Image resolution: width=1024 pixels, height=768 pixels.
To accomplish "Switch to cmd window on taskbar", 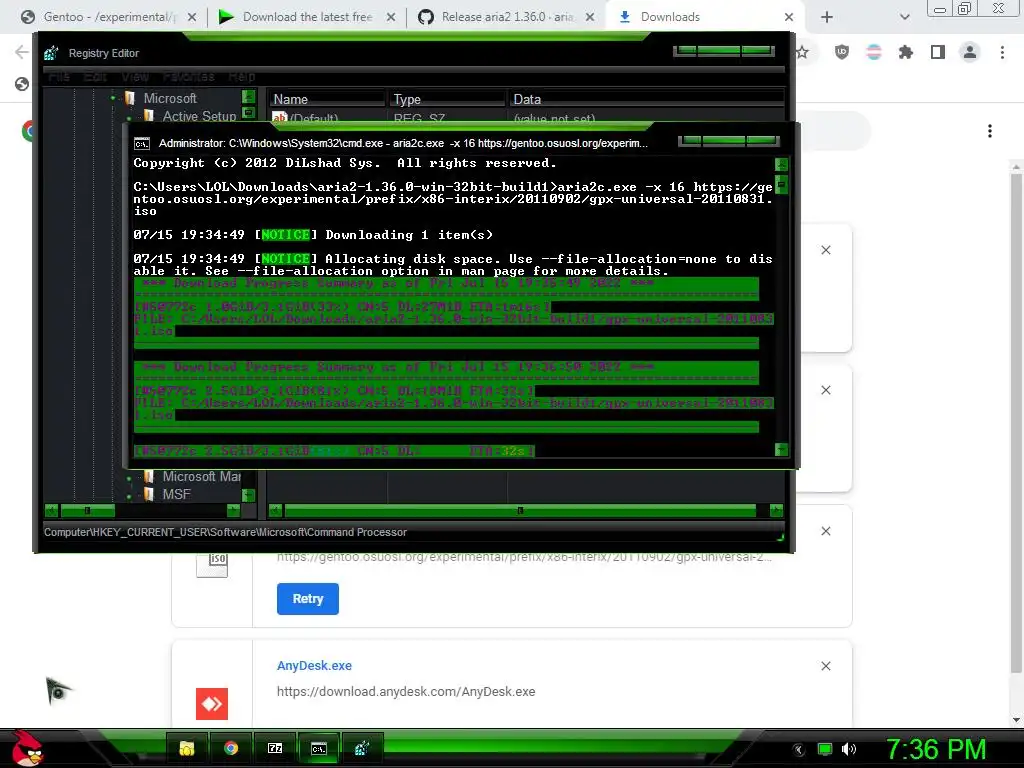I will (319, 748).
